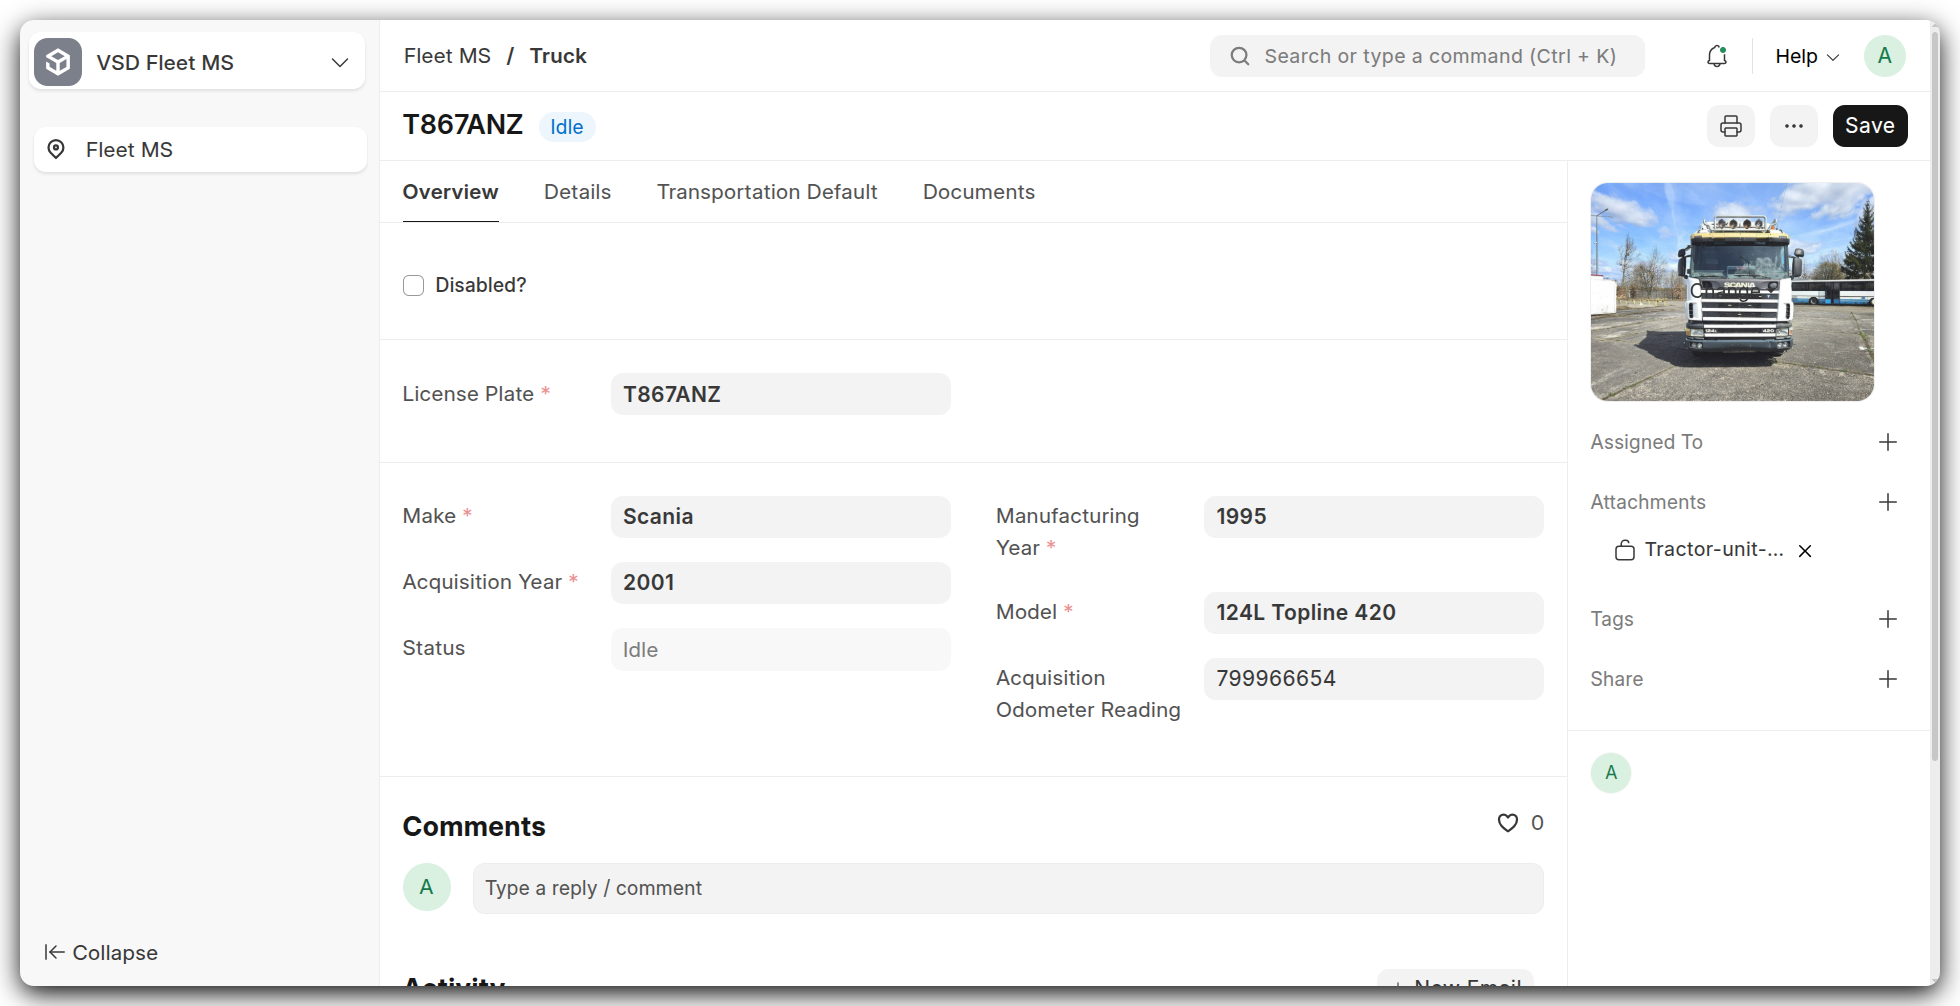Go to Fleet MS breadcrumb

coord(447,56)
